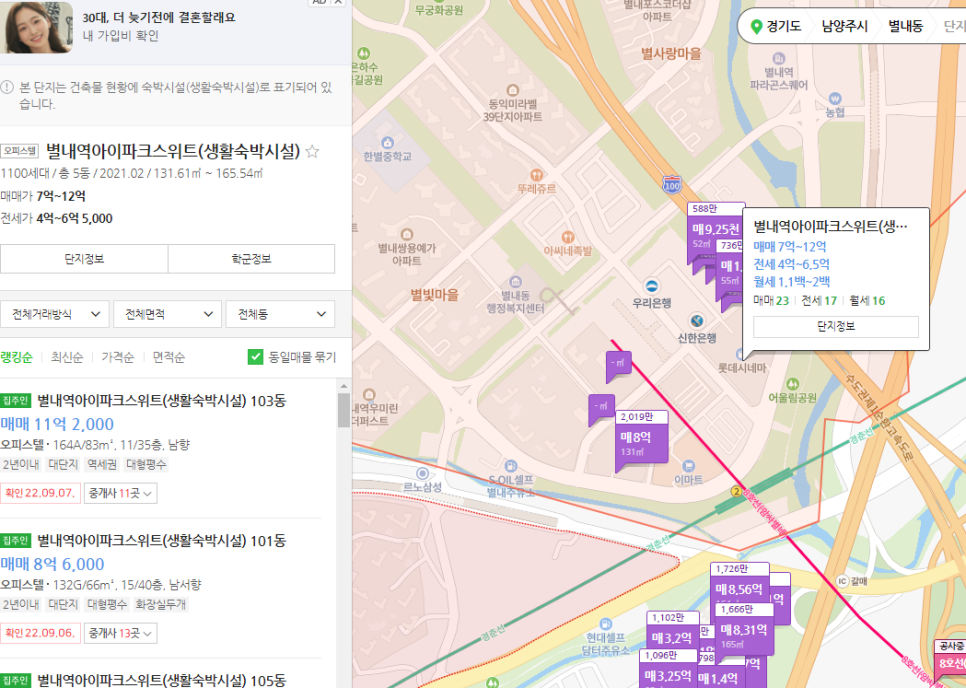Click the listing panel scrollbar thumb

tap(344, 410)
